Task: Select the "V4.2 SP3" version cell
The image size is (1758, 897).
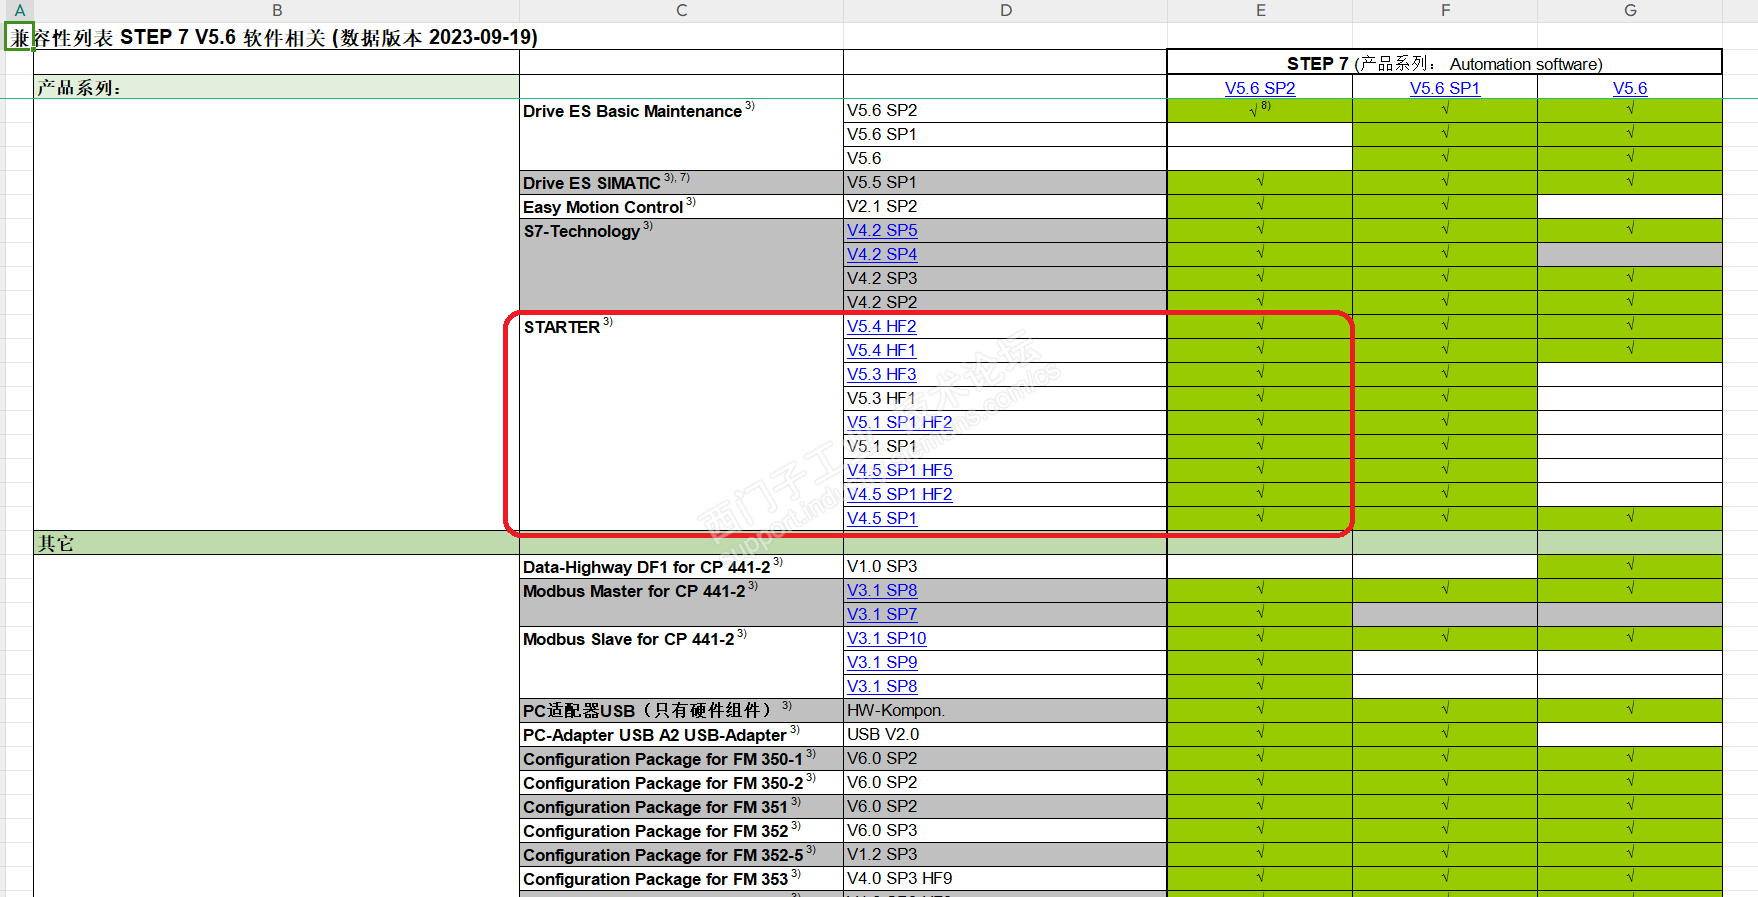Action: 1006,278
